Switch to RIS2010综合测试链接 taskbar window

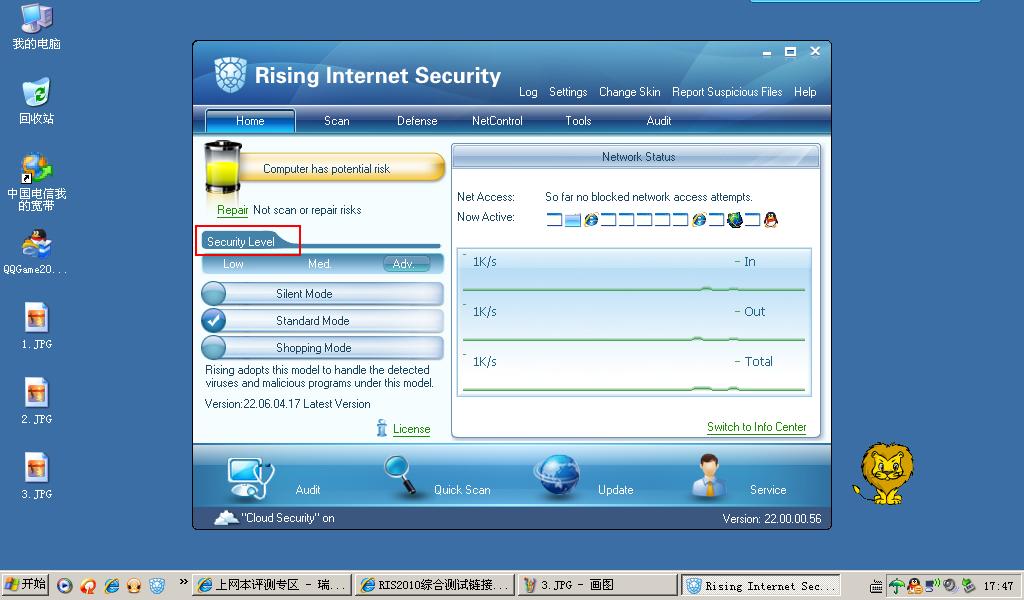click(434, 585)
